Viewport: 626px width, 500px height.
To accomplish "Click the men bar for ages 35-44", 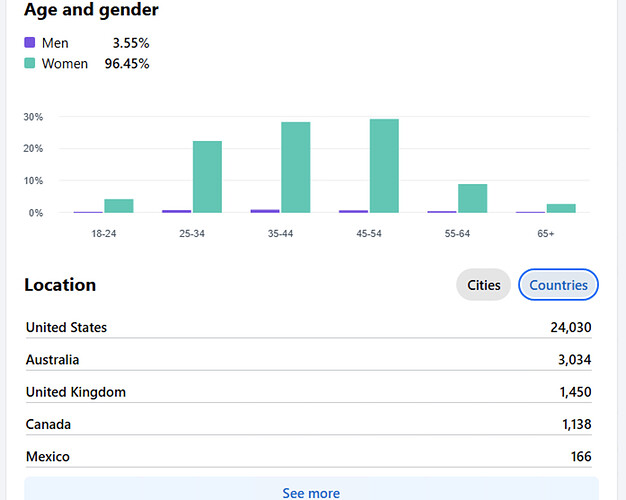I will (x=265, y=211).
